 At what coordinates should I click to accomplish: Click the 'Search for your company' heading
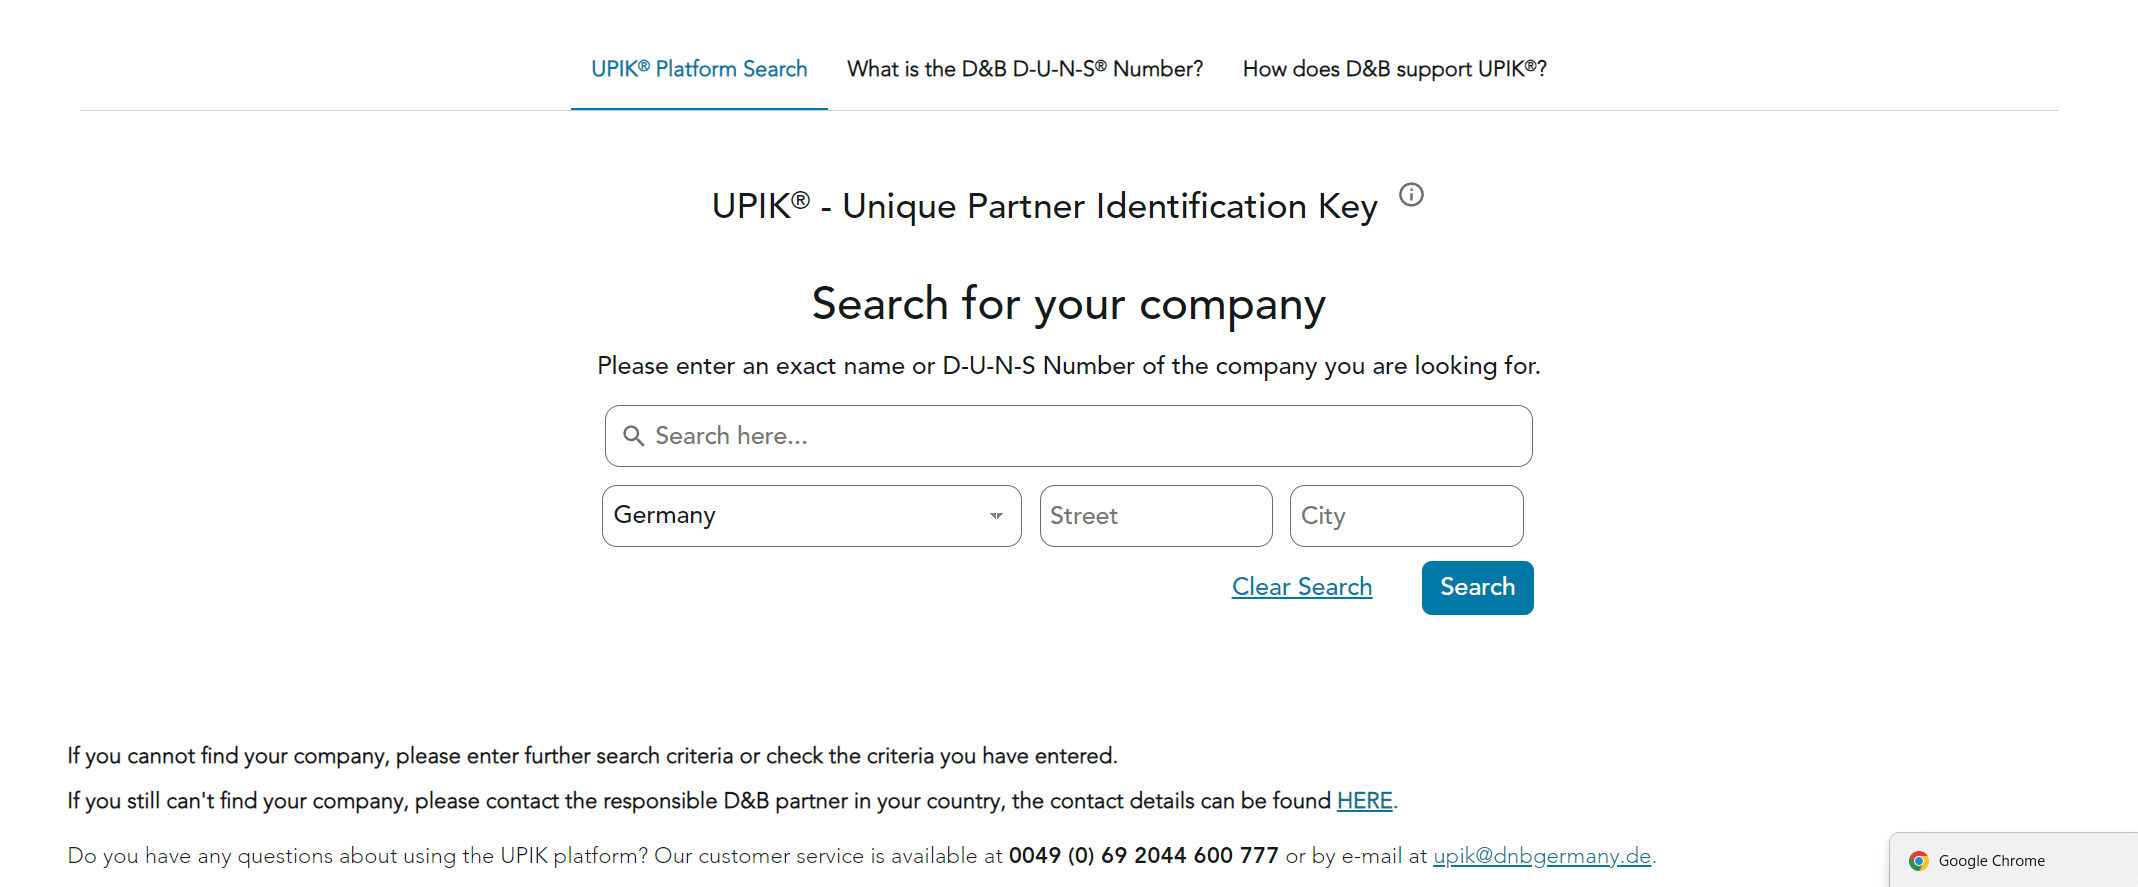click(x=1069, y=304)
